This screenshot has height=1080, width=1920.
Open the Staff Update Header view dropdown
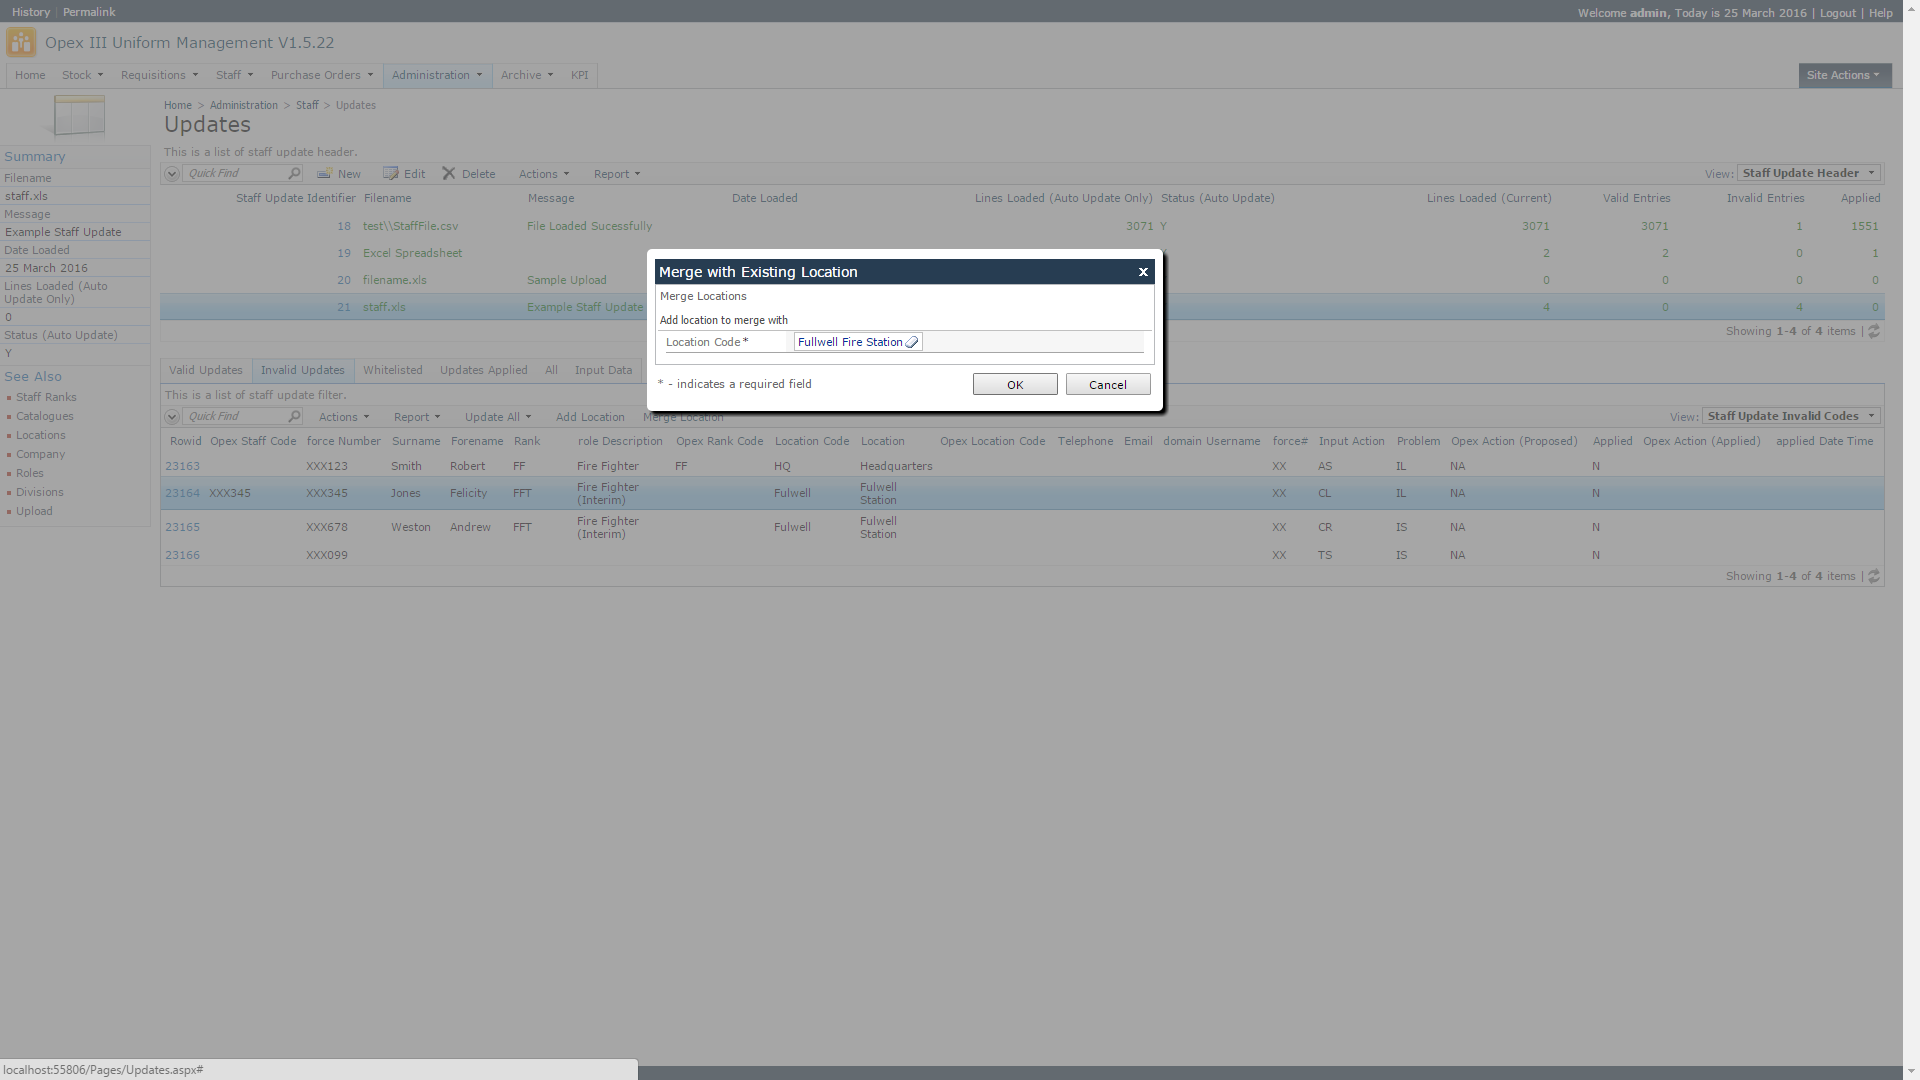pos(1808,173)
